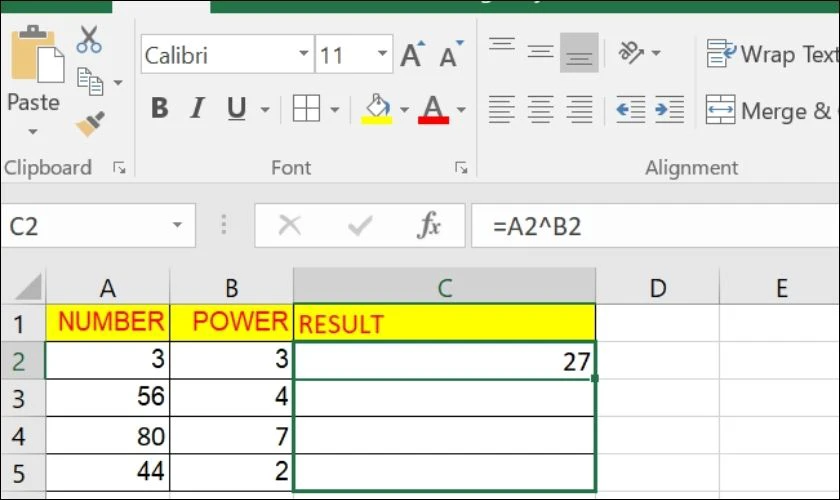Select row 3 header

point(21,399)
